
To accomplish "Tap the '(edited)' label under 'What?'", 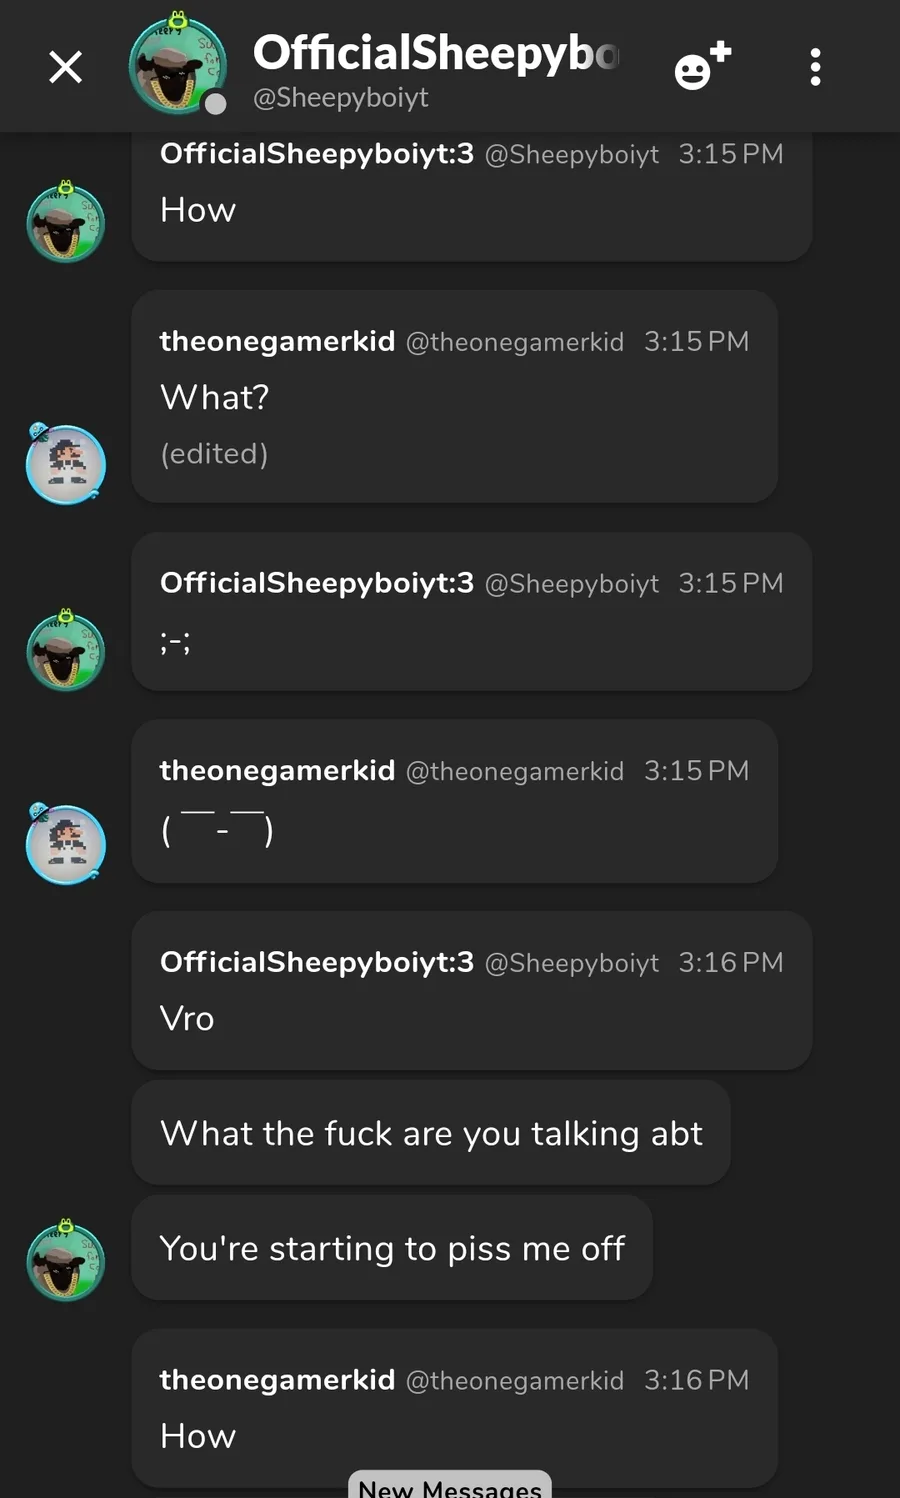I will click(214, 454).
